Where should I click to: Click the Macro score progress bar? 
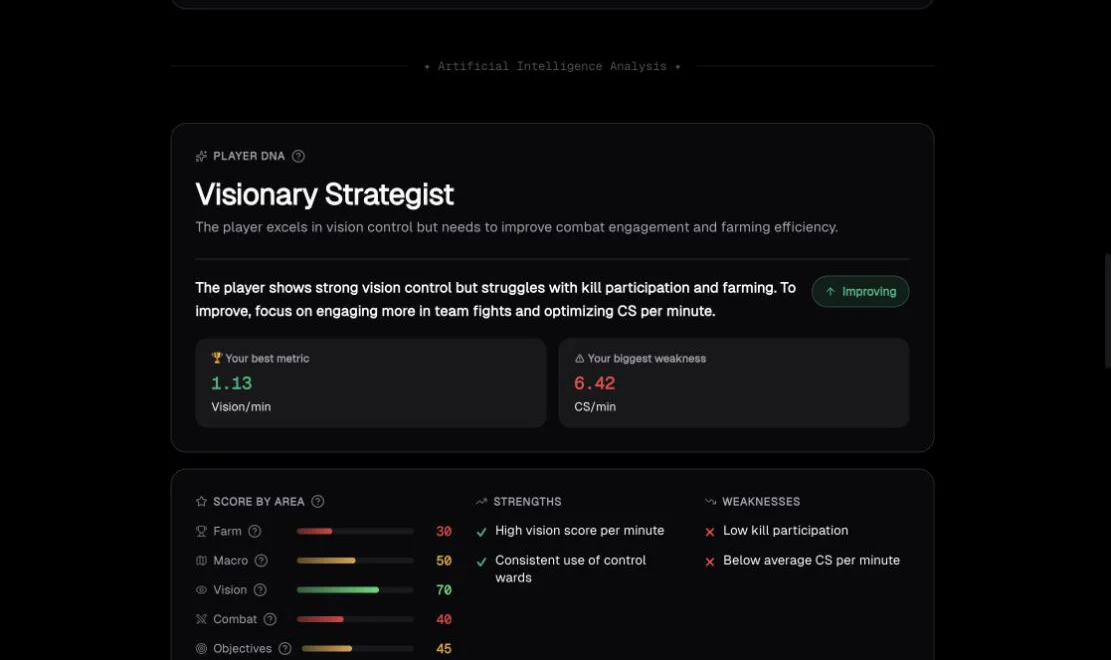coord(355,560)
